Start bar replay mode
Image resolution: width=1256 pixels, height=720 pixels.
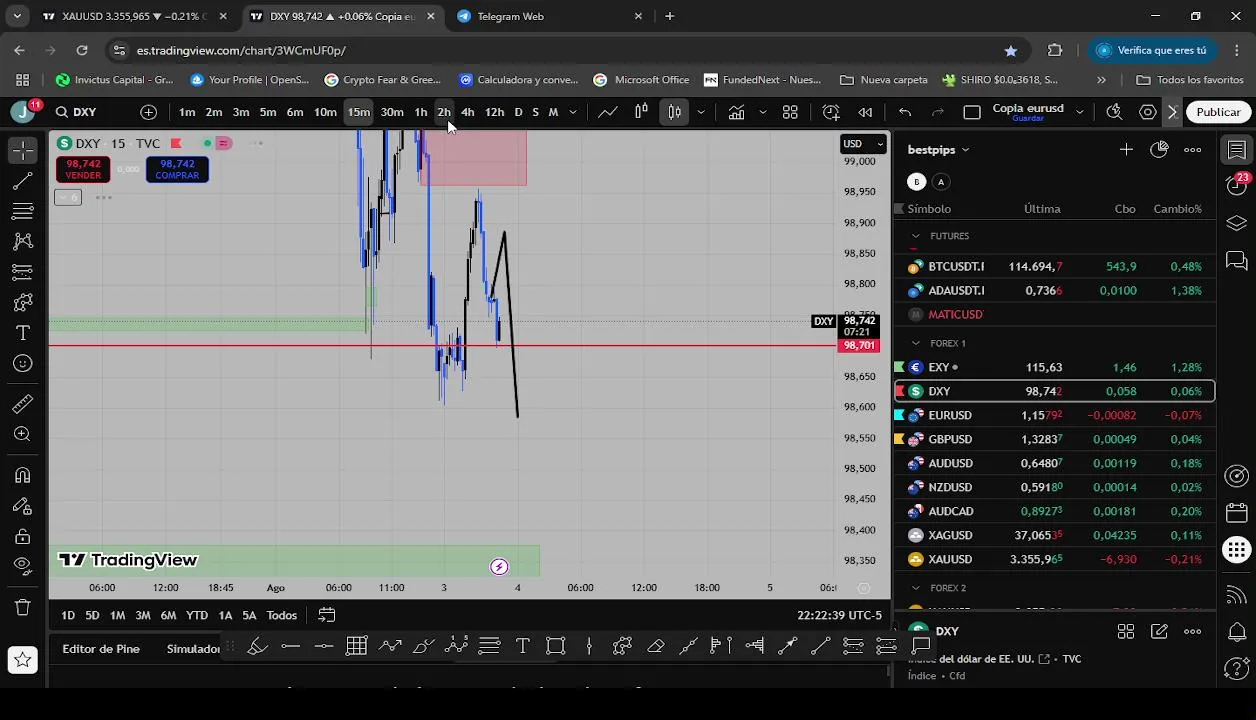click(865, 112)
